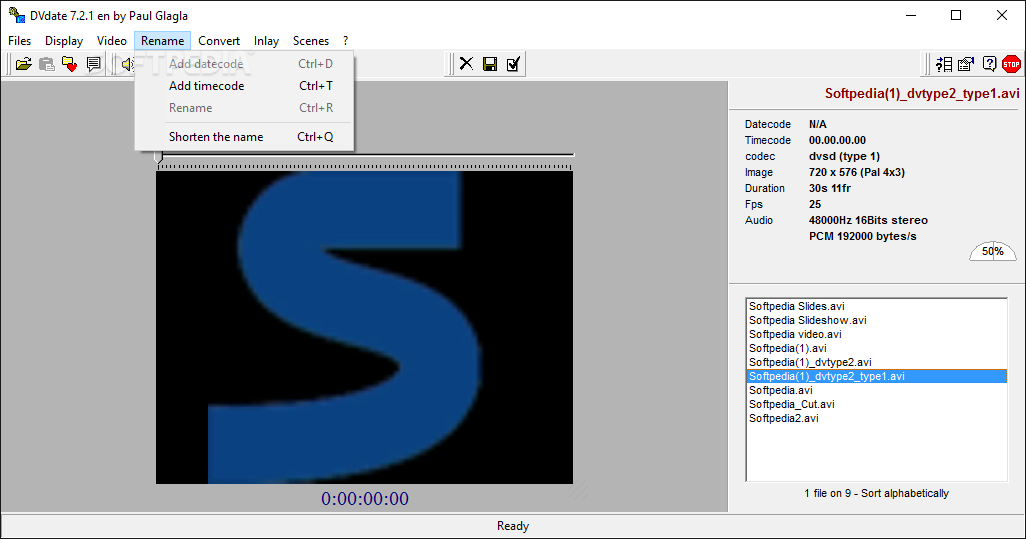This screenshot has height=539, width=1026.
Task: Open a file with the folder icon
Action: (x=24, y=64)
